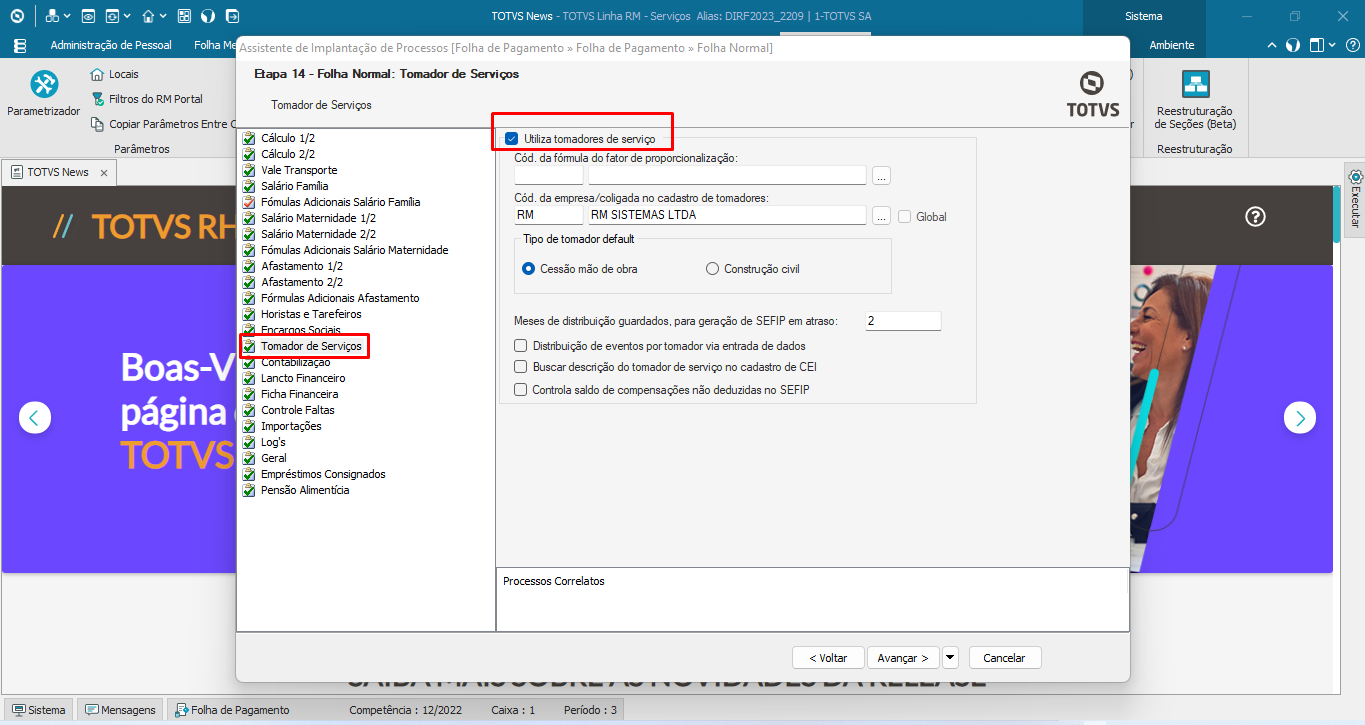The width and height of the screenshot is (1365, 725).
Task: Open the module selector network icon
Action: 51,16
